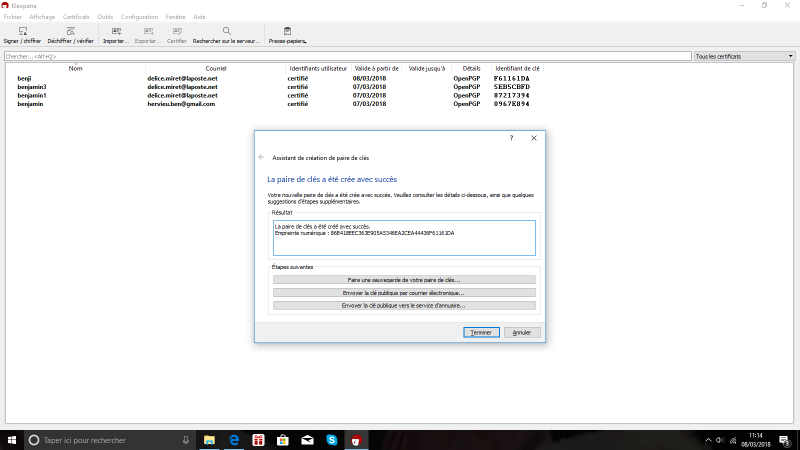
Task: Open the Certificats menu
Action: (x=76, y=17)
